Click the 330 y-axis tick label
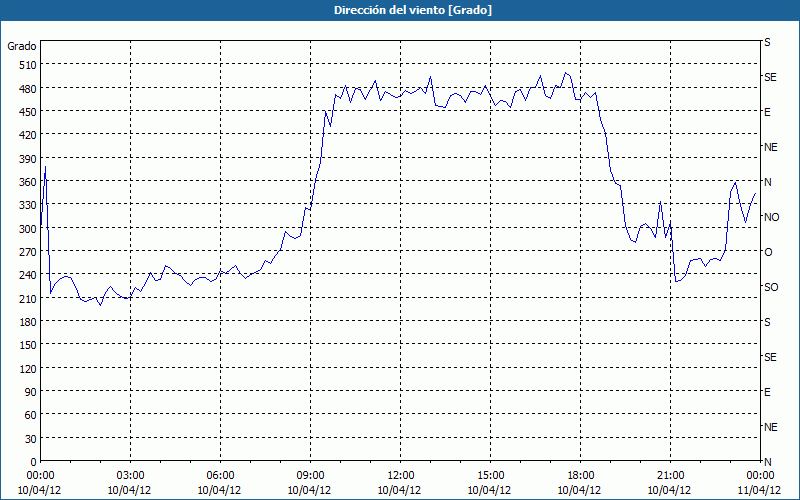Viewport: 800px width, 500px height. pos(28,205)
